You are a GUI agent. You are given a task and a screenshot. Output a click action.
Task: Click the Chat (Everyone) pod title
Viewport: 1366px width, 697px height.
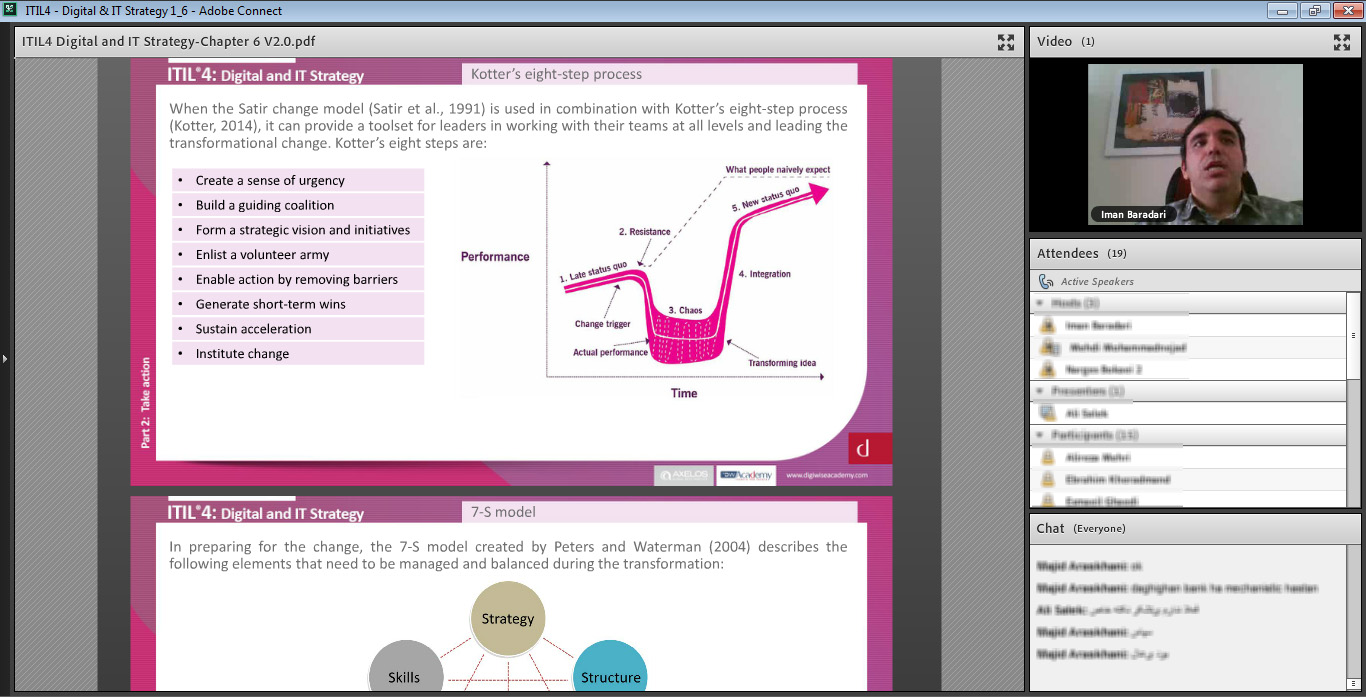(1081, 528)
